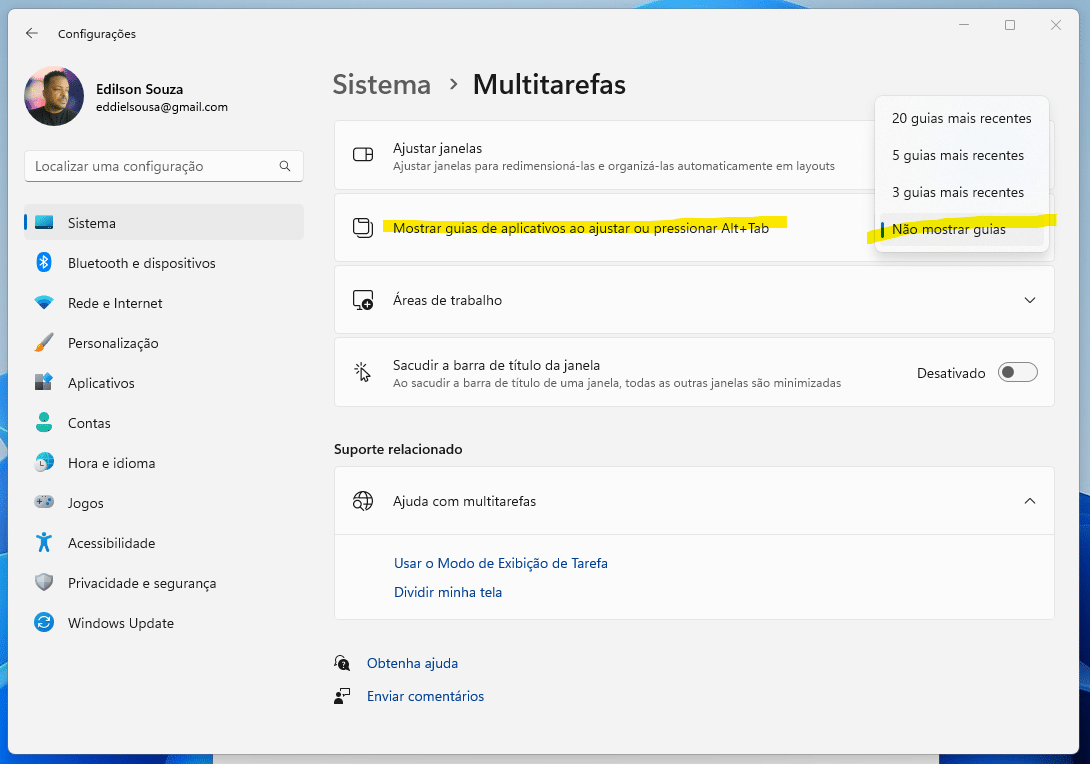
Task: Open the Aplicativos label
Action: coord(101,383)
